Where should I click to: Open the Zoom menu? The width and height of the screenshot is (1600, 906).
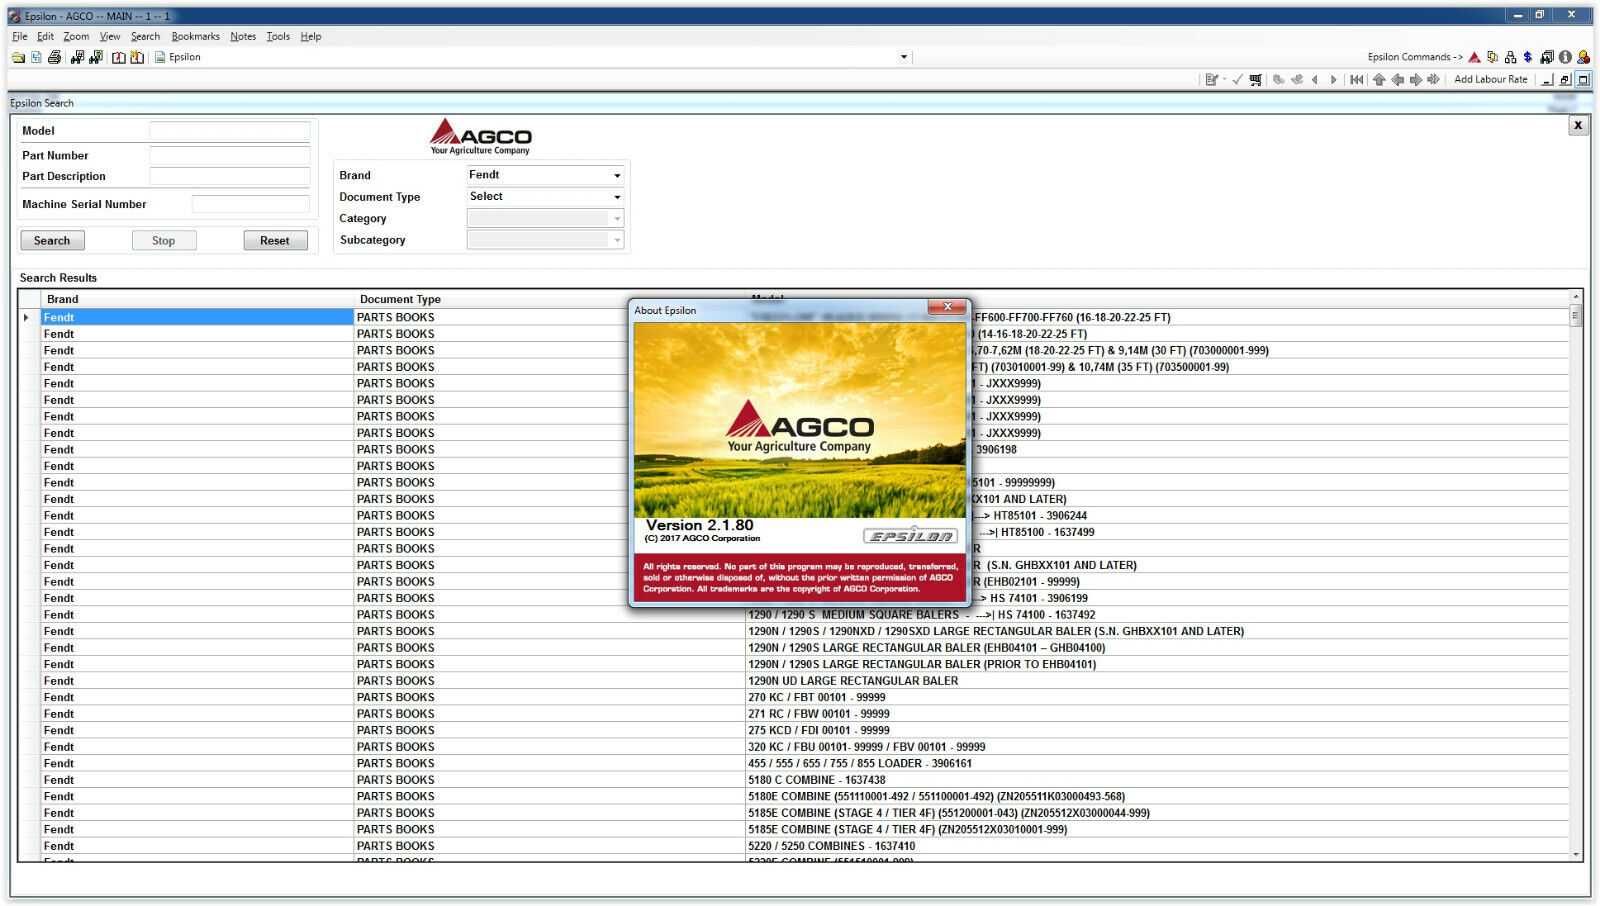pos(76,36)
